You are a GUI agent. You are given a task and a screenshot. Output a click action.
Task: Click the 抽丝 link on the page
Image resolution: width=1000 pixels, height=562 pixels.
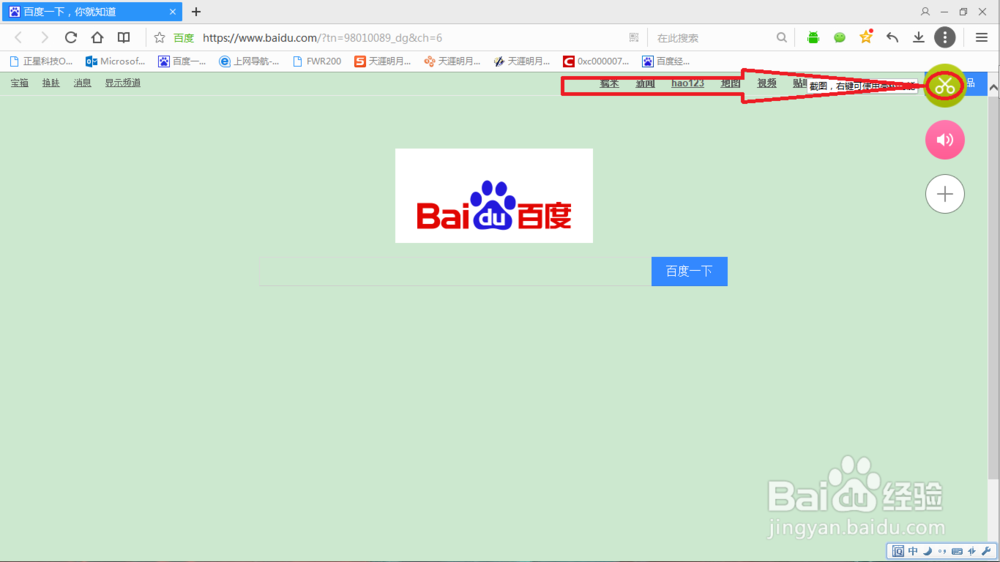[x=51, y=83]
